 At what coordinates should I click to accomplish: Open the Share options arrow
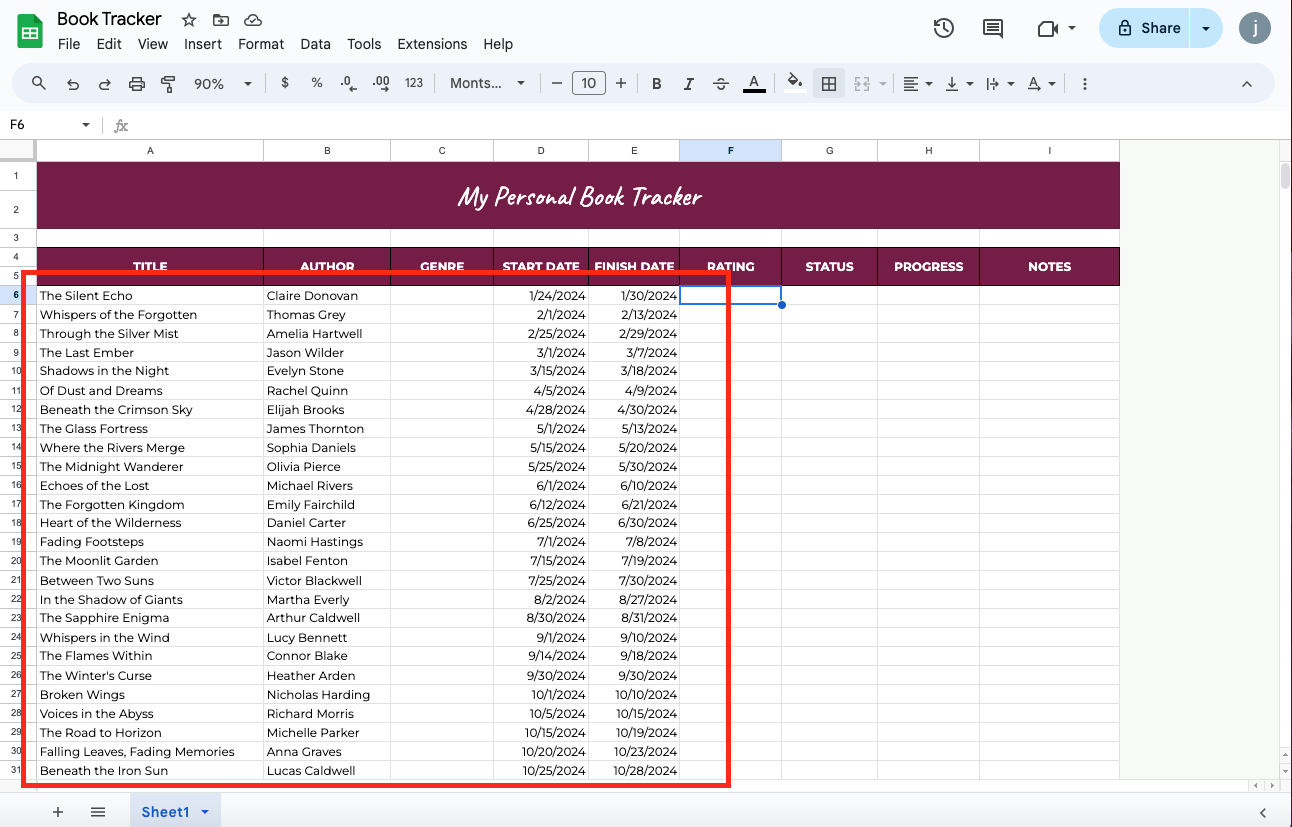tap(1206, 28)
